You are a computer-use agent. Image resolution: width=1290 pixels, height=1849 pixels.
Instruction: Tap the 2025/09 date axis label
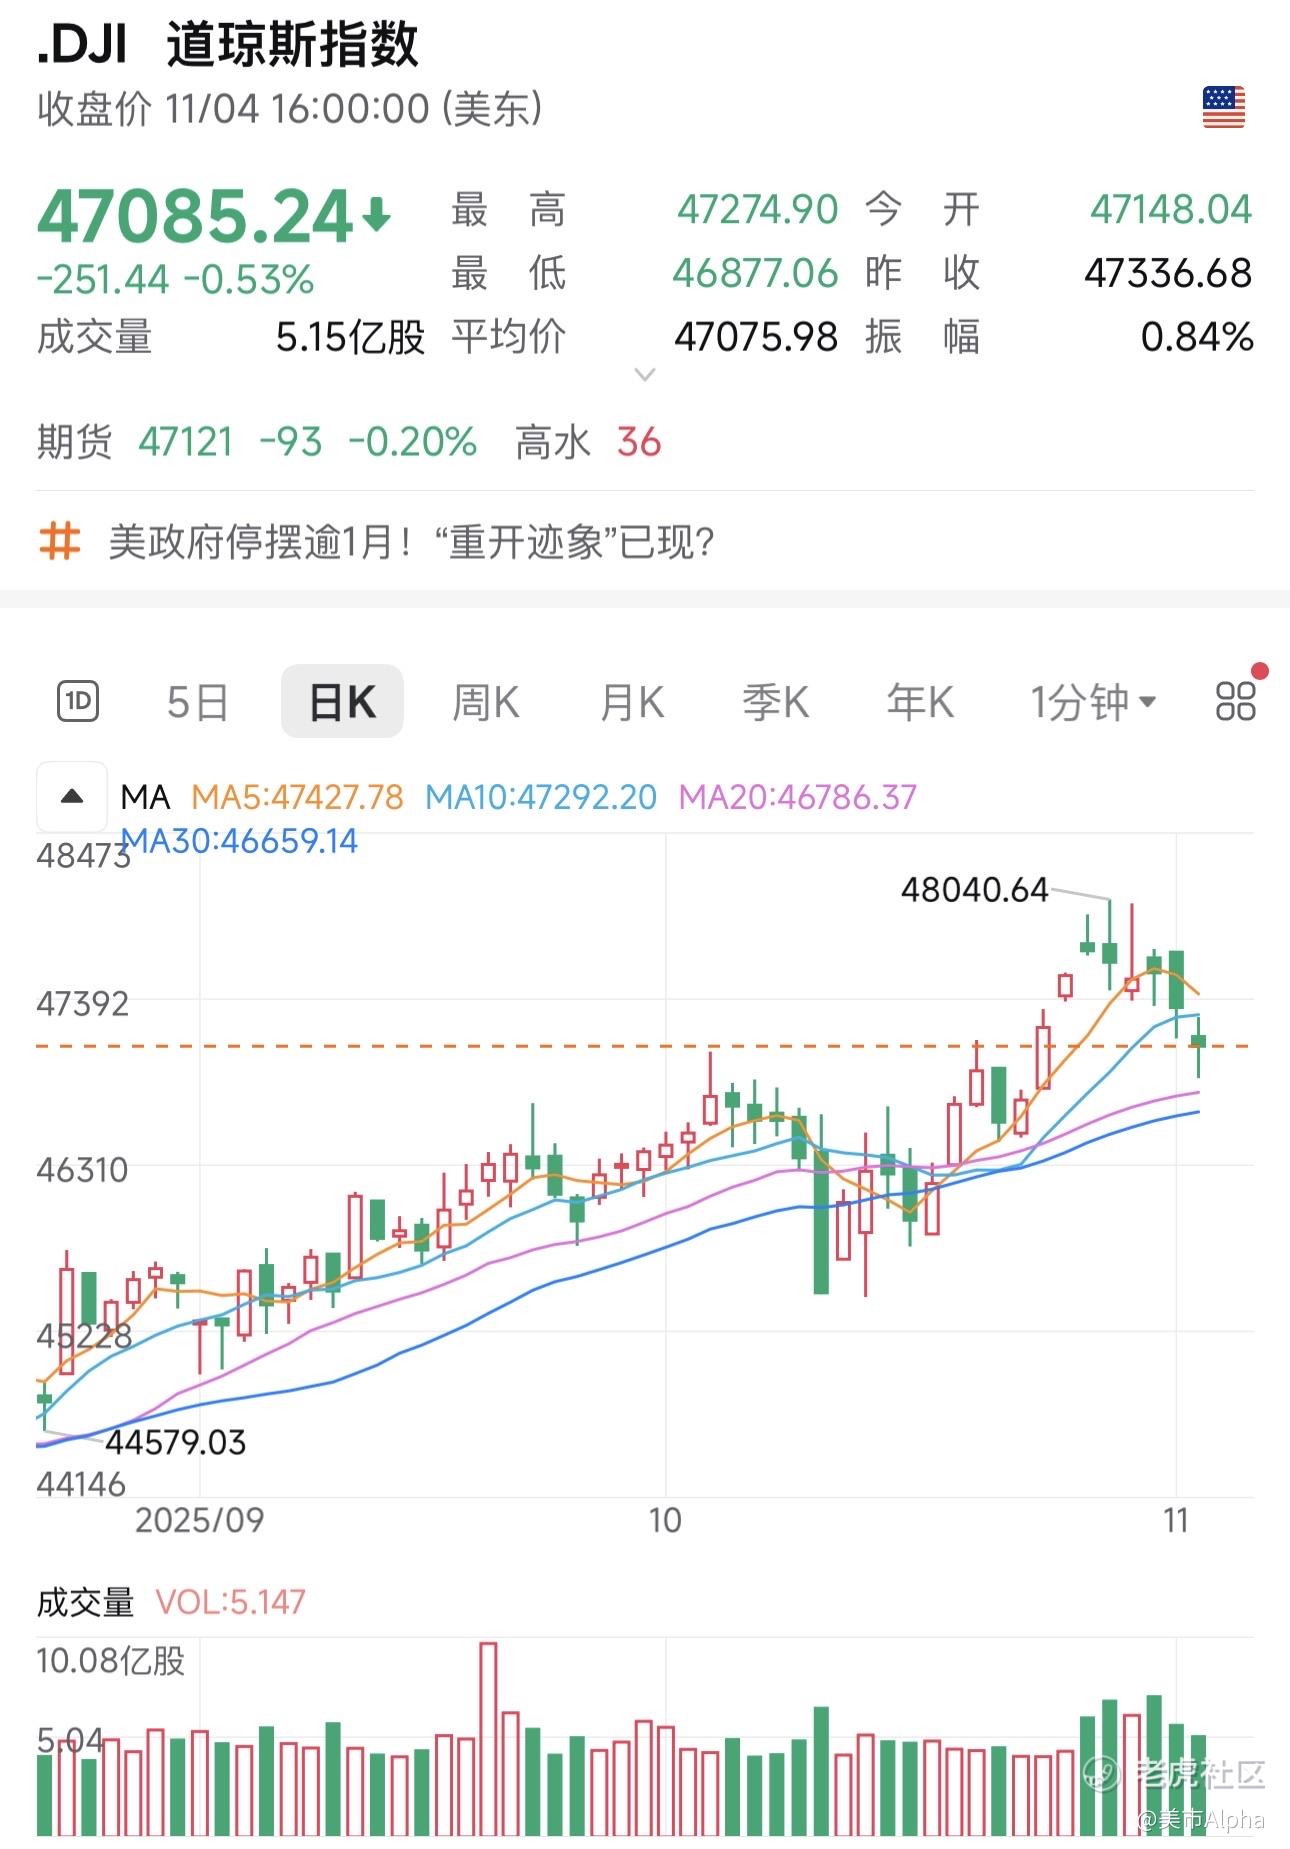click(199, 1520)
